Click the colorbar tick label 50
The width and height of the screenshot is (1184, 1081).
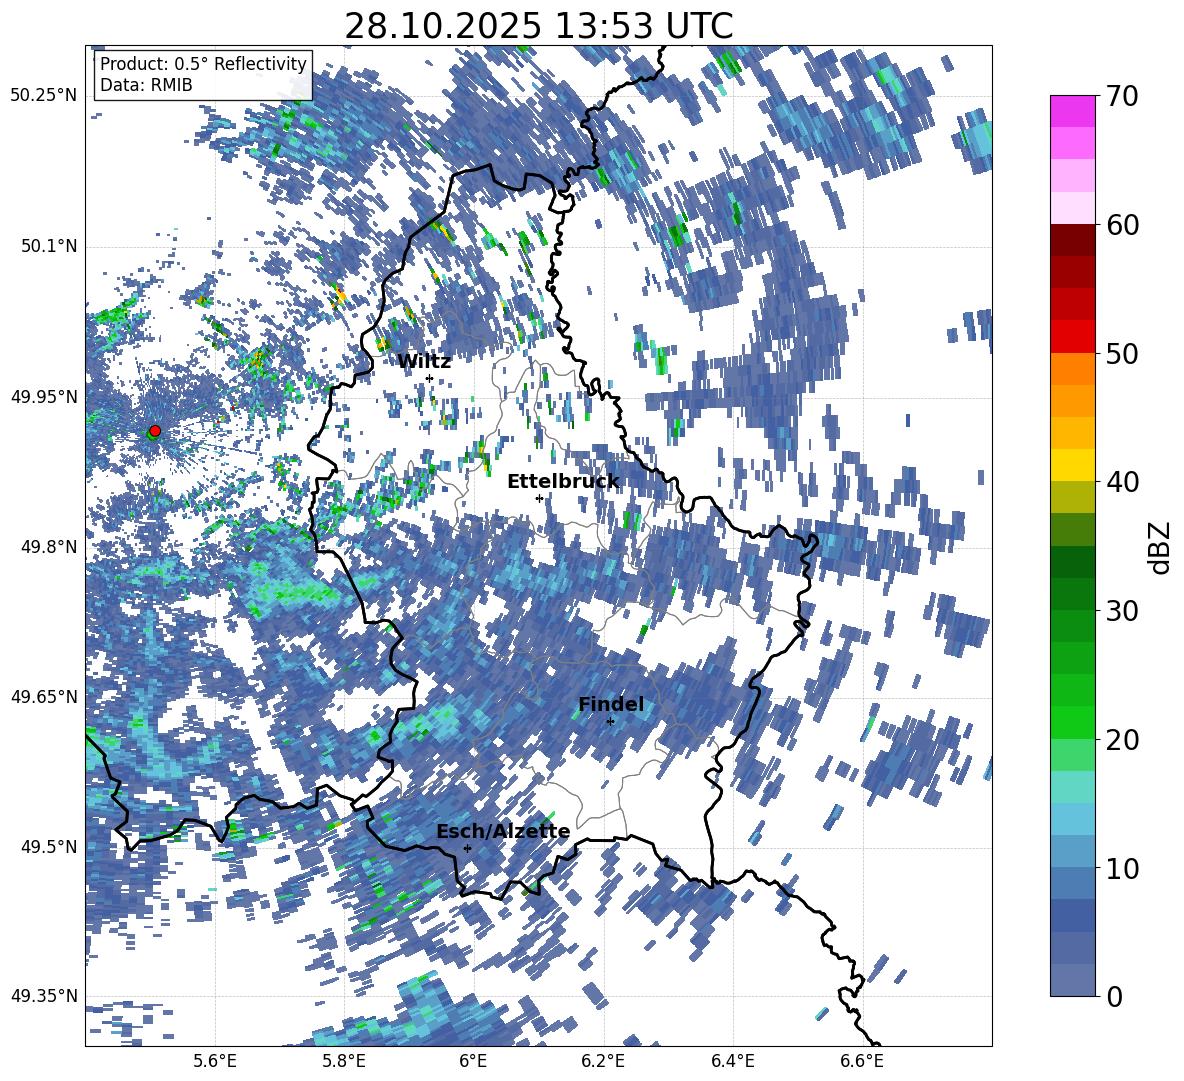tap(1122, 353)
